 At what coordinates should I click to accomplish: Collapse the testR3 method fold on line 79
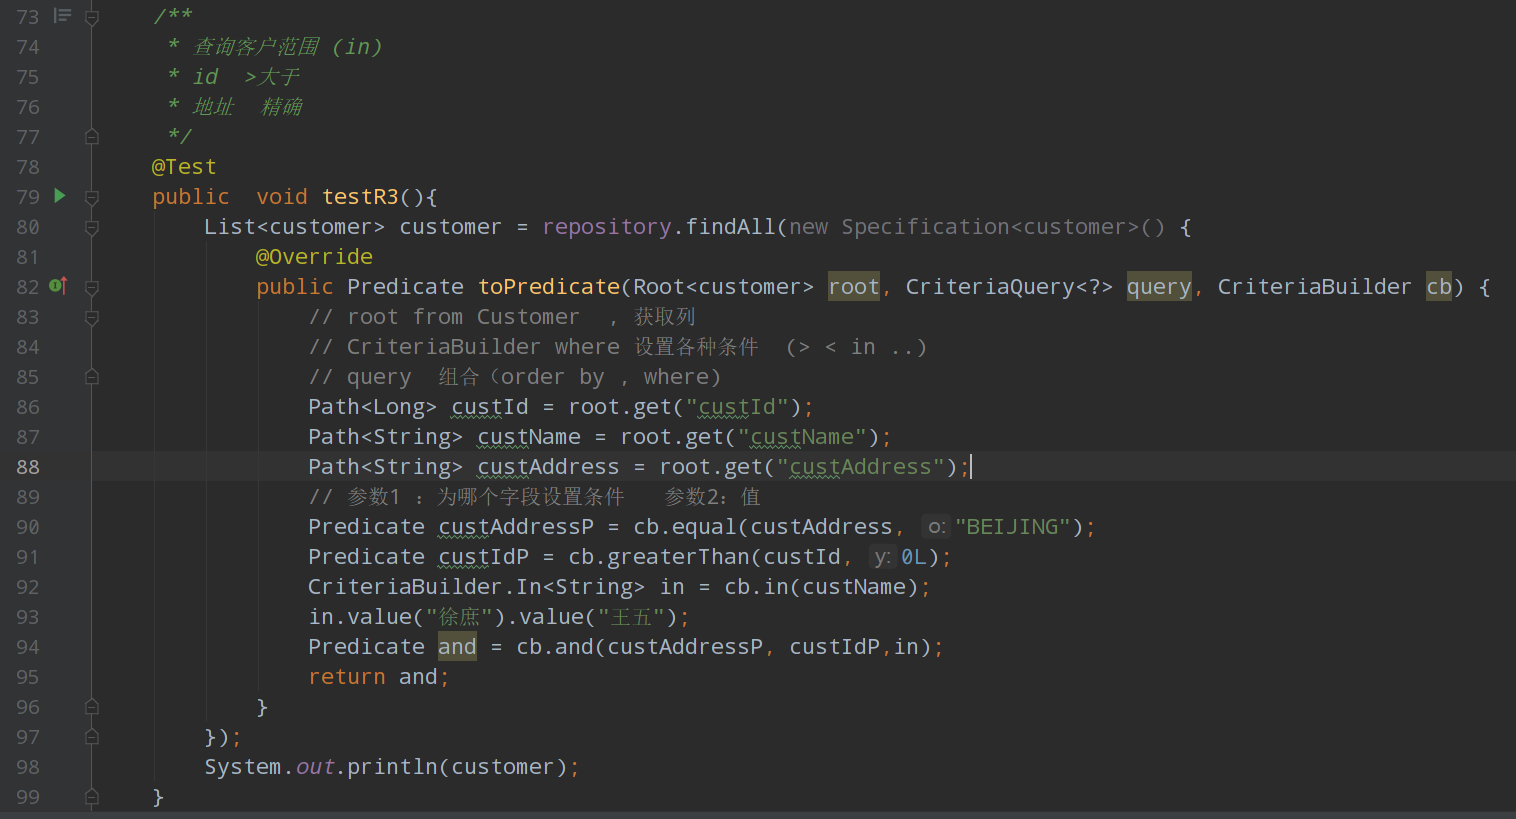[x=92, y=197]
